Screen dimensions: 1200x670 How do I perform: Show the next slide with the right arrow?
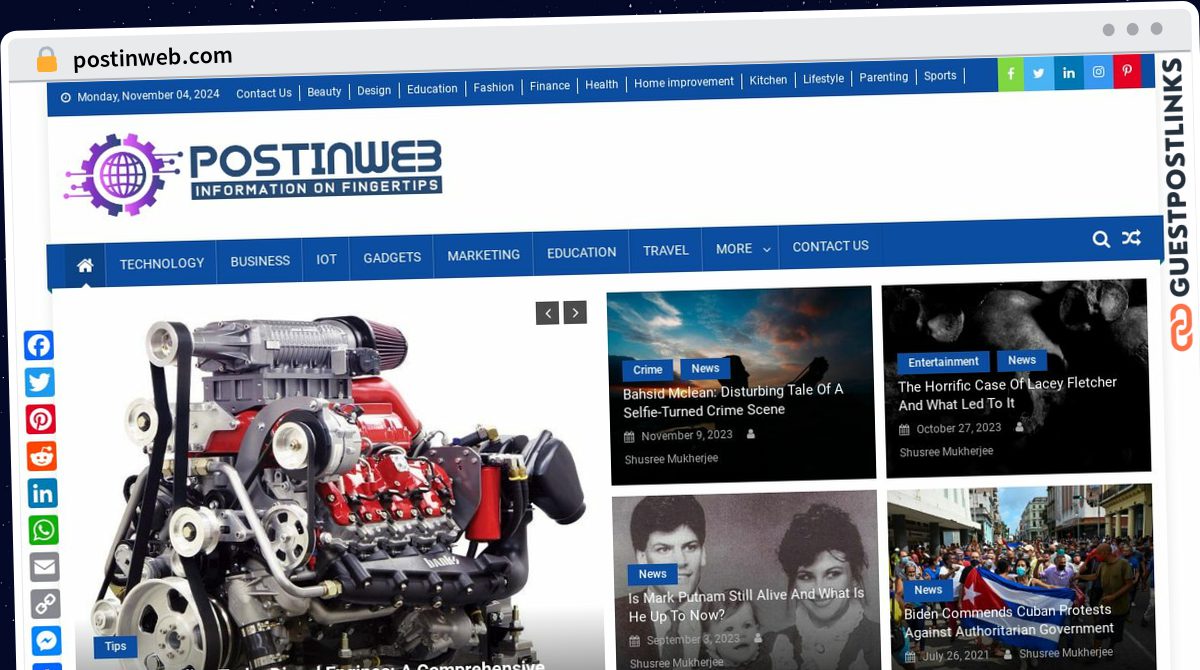click(x=575, y=313)
